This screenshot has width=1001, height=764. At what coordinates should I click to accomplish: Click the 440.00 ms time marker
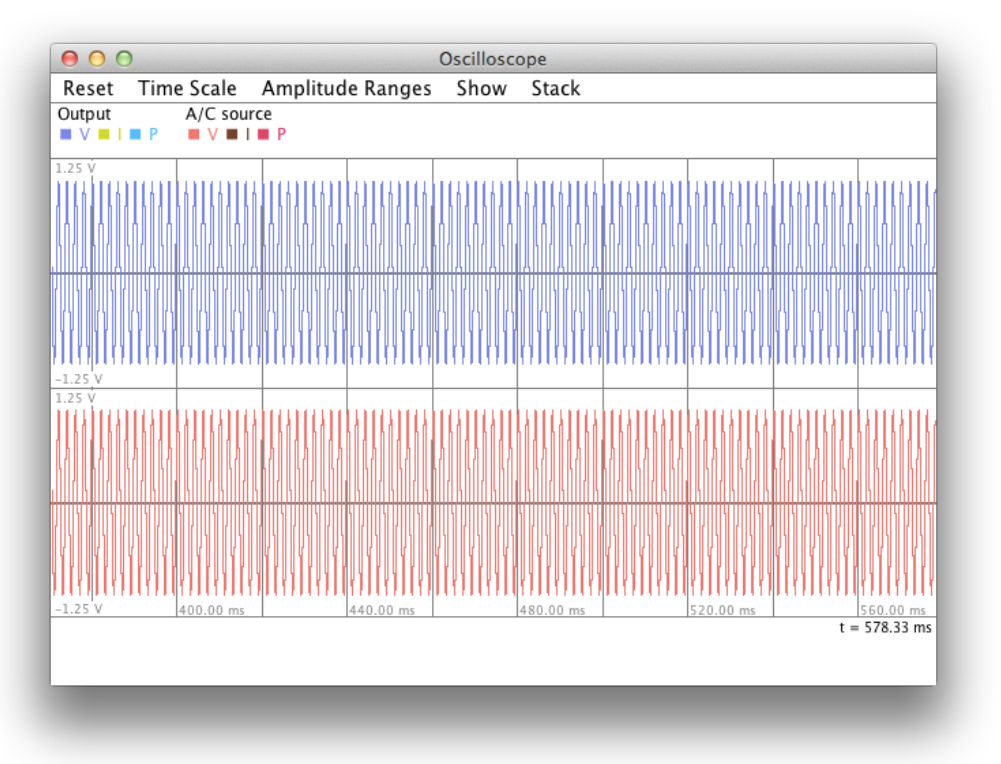click(x=382, y=610)
